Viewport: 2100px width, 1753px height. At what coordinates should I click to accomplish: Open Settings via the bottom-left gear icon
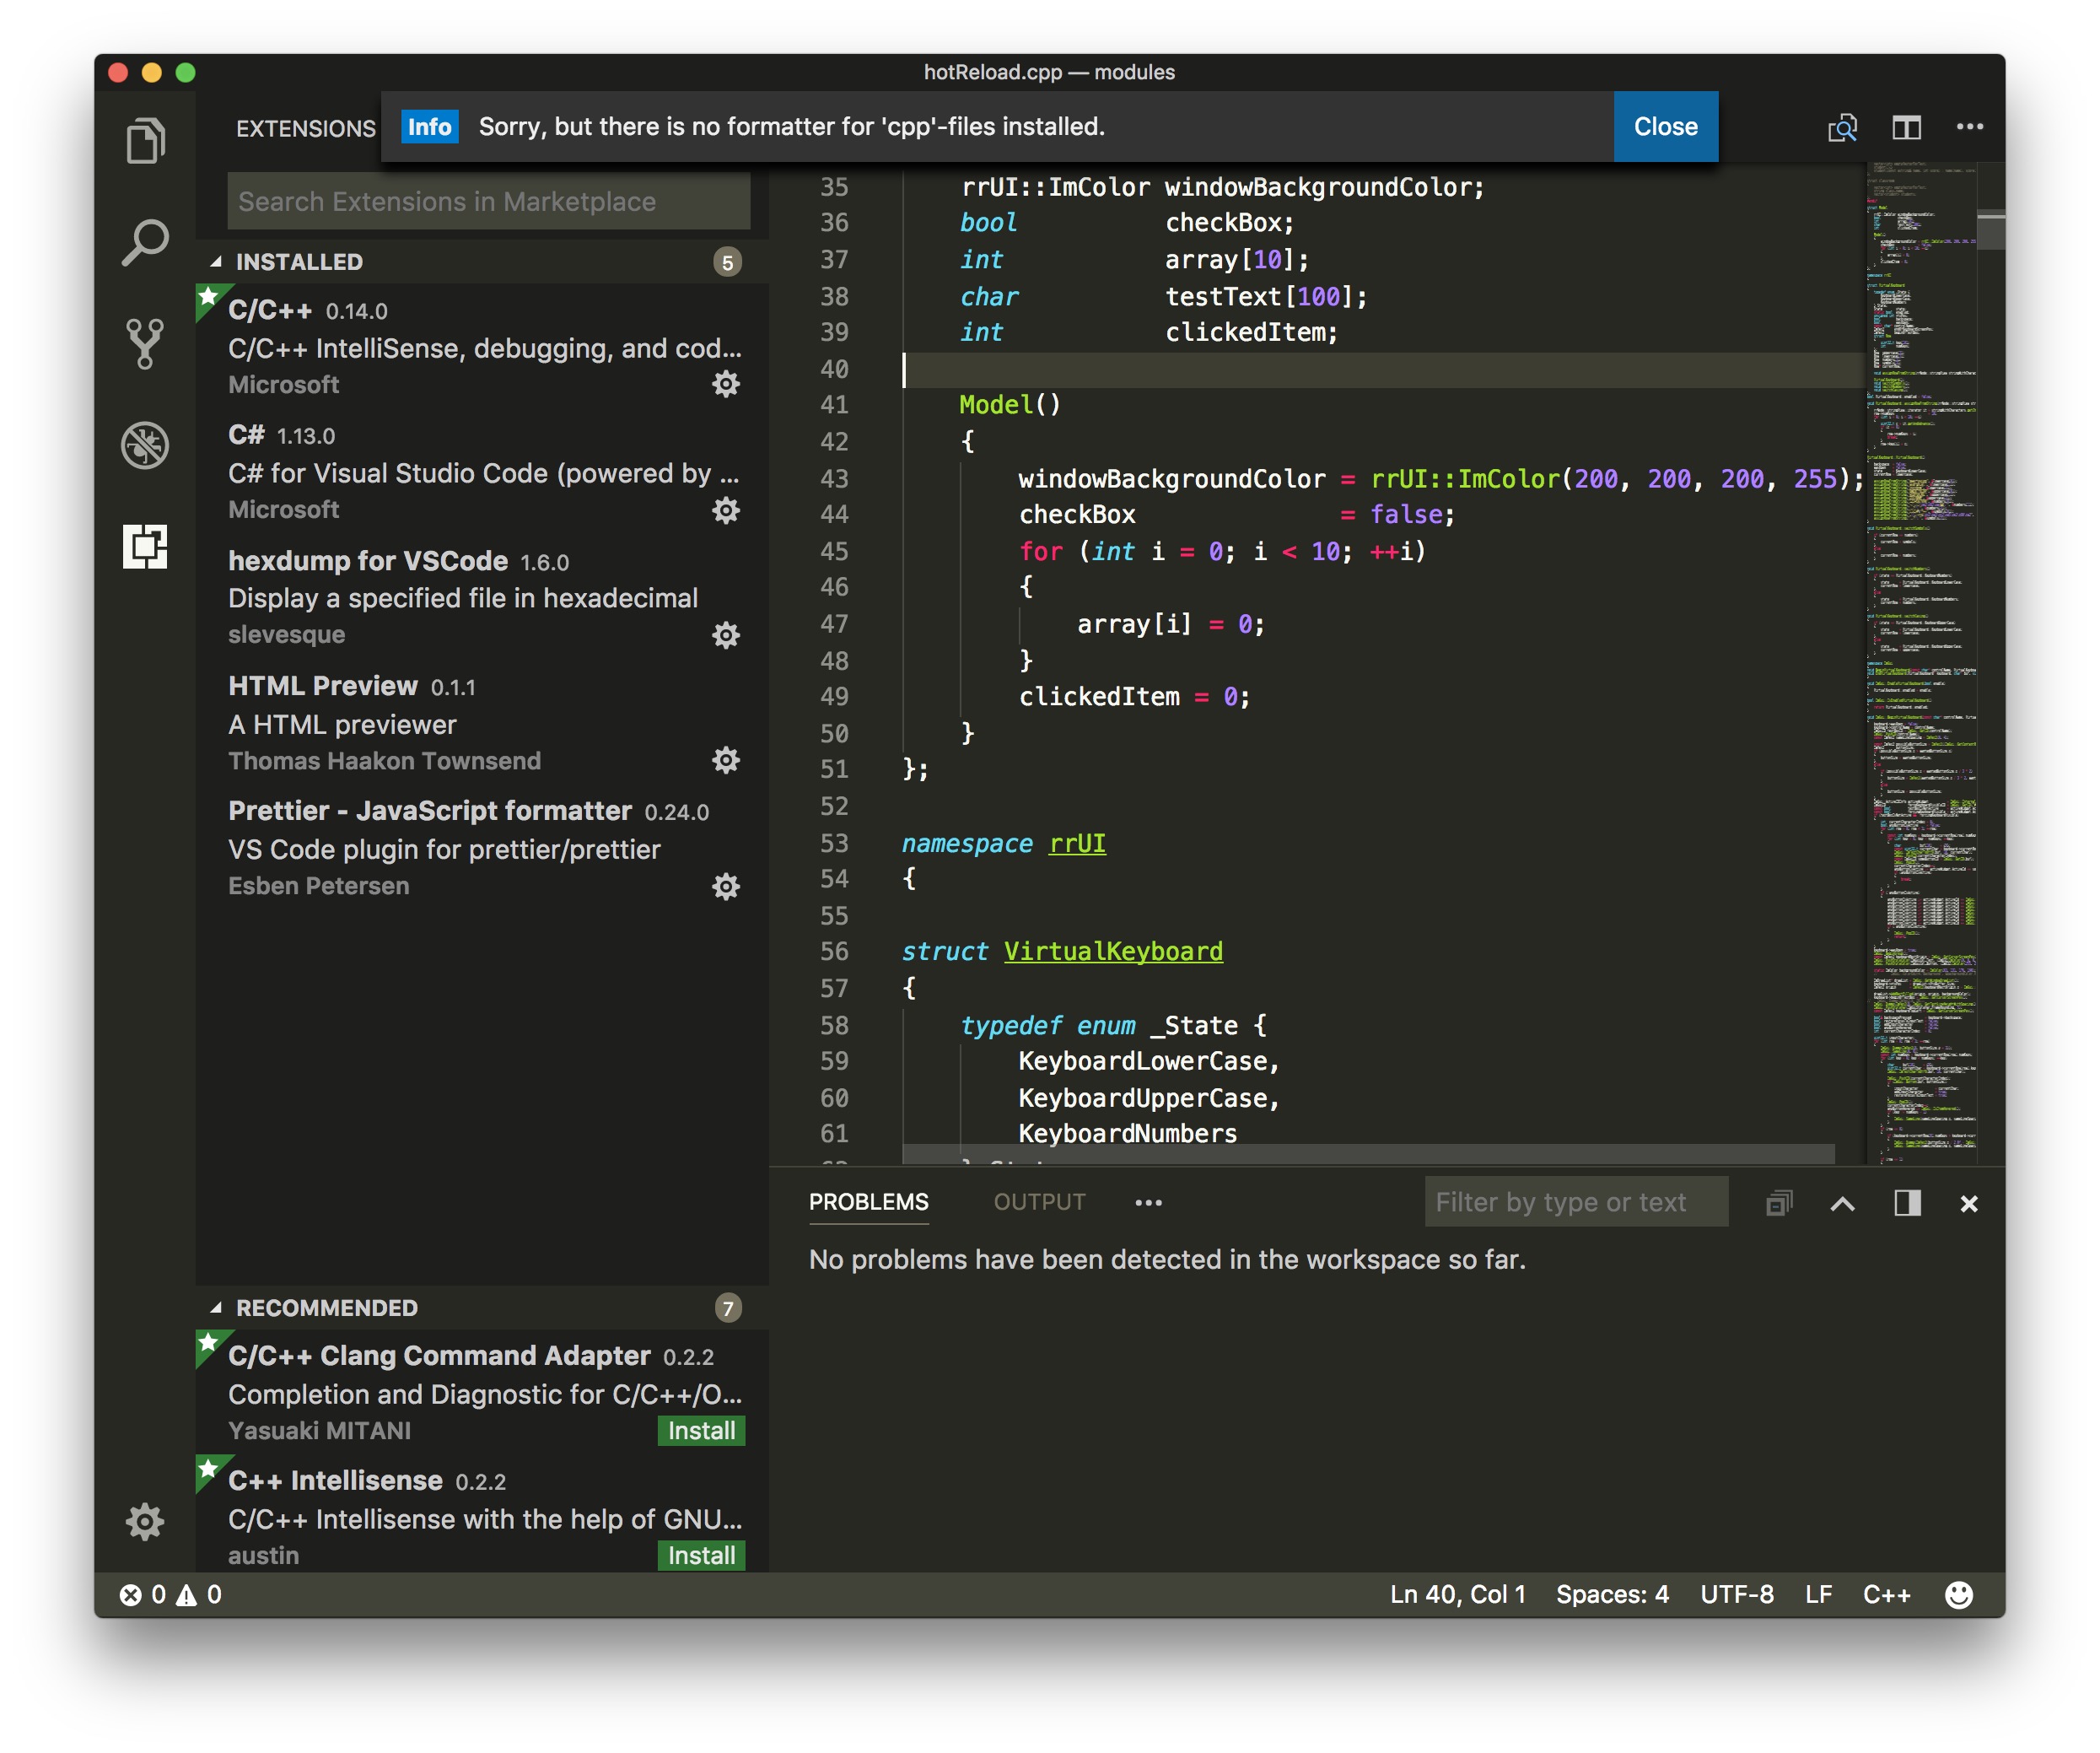coord(146,1521)
